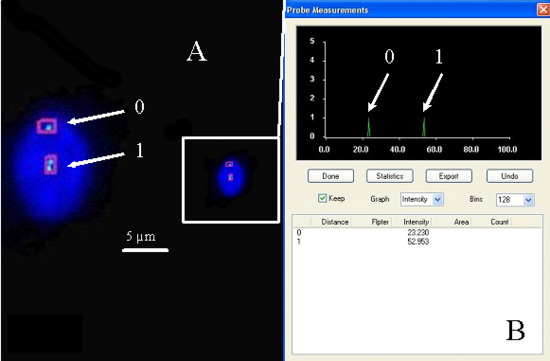This screenshot has width=550, height=361.
Task: Click the green peak near 53 on graph
Action: [424, 127]
